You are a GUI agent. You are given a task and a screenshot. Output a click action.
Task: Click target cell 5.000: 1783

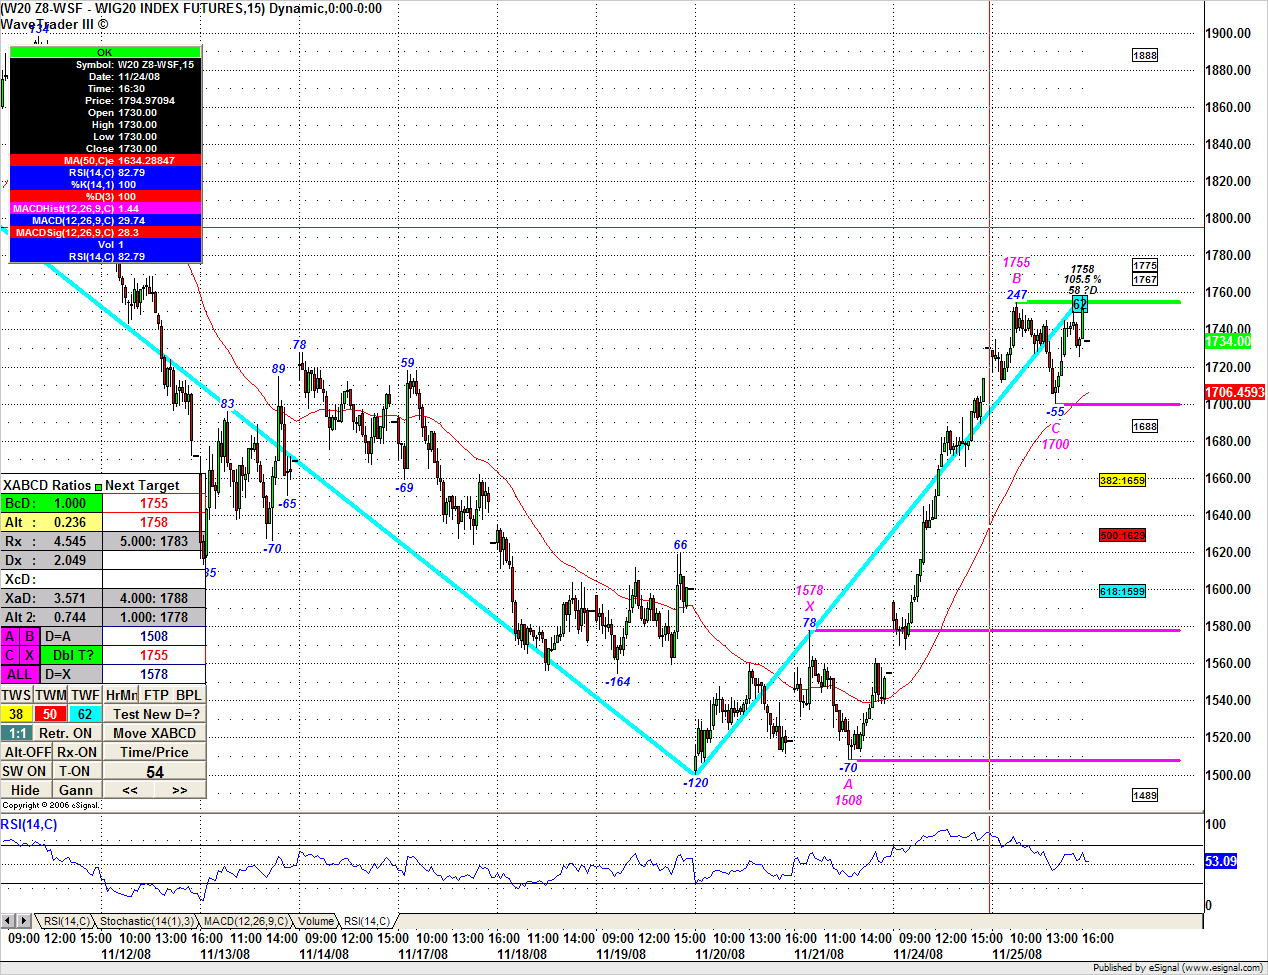(154, 541)
